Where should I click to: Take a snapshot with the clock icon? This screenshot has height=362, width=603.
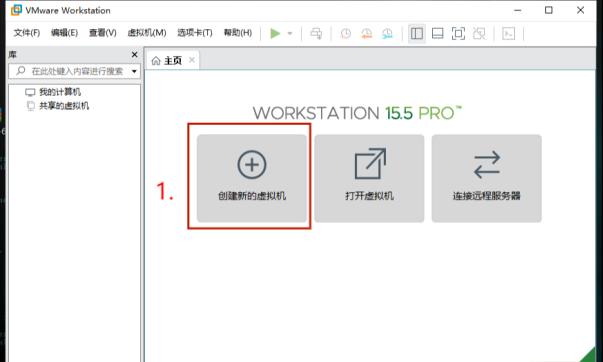point(346,33)
